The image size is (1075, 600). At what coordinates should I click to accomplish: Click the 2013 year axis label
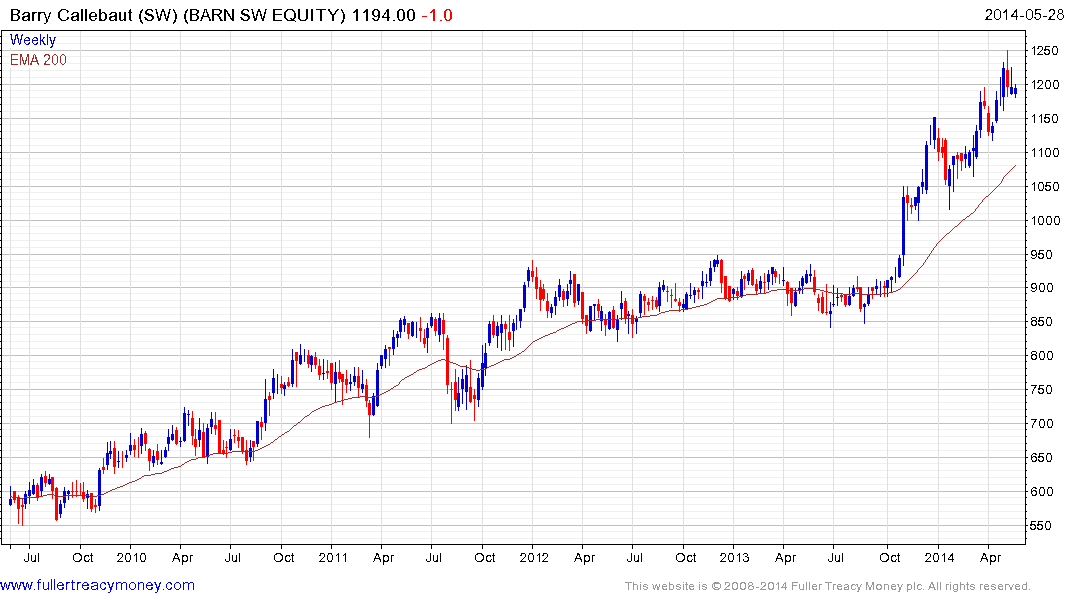(734, 557)
